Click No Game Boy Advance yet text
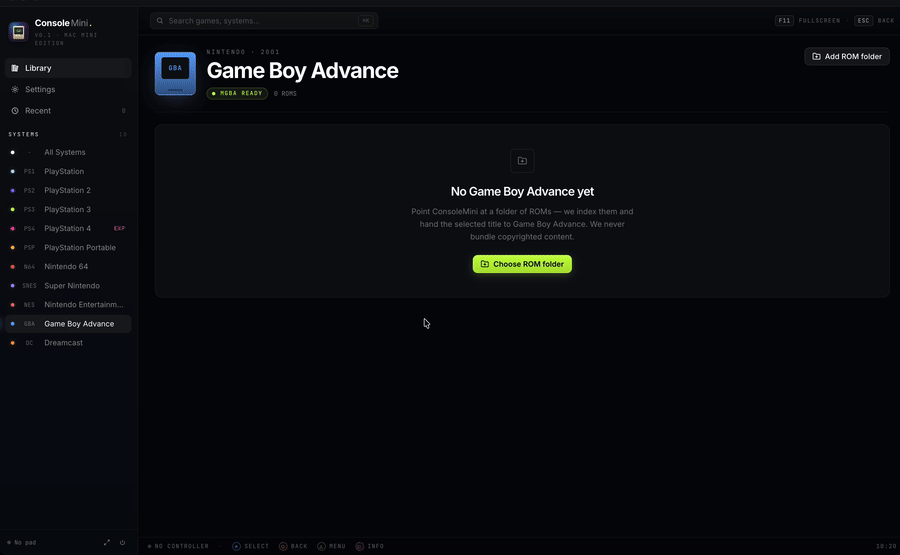Screen dimensions: 900x555 [522, 192]
